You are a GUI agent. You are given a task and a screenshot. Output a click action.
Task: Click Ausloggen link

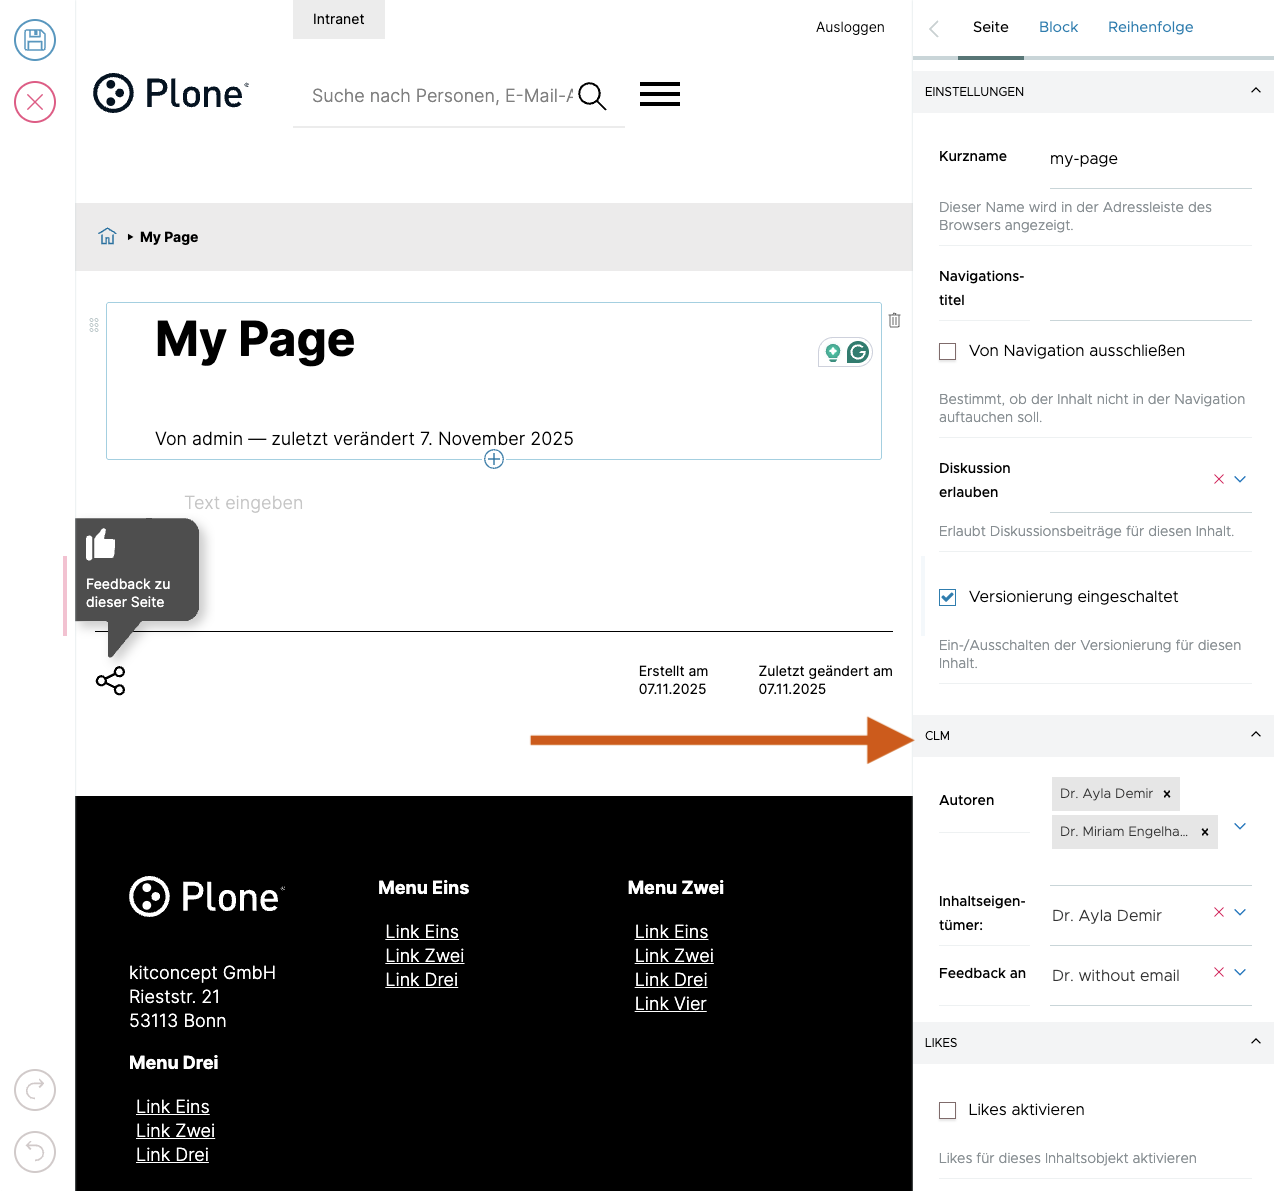point(850,27)
